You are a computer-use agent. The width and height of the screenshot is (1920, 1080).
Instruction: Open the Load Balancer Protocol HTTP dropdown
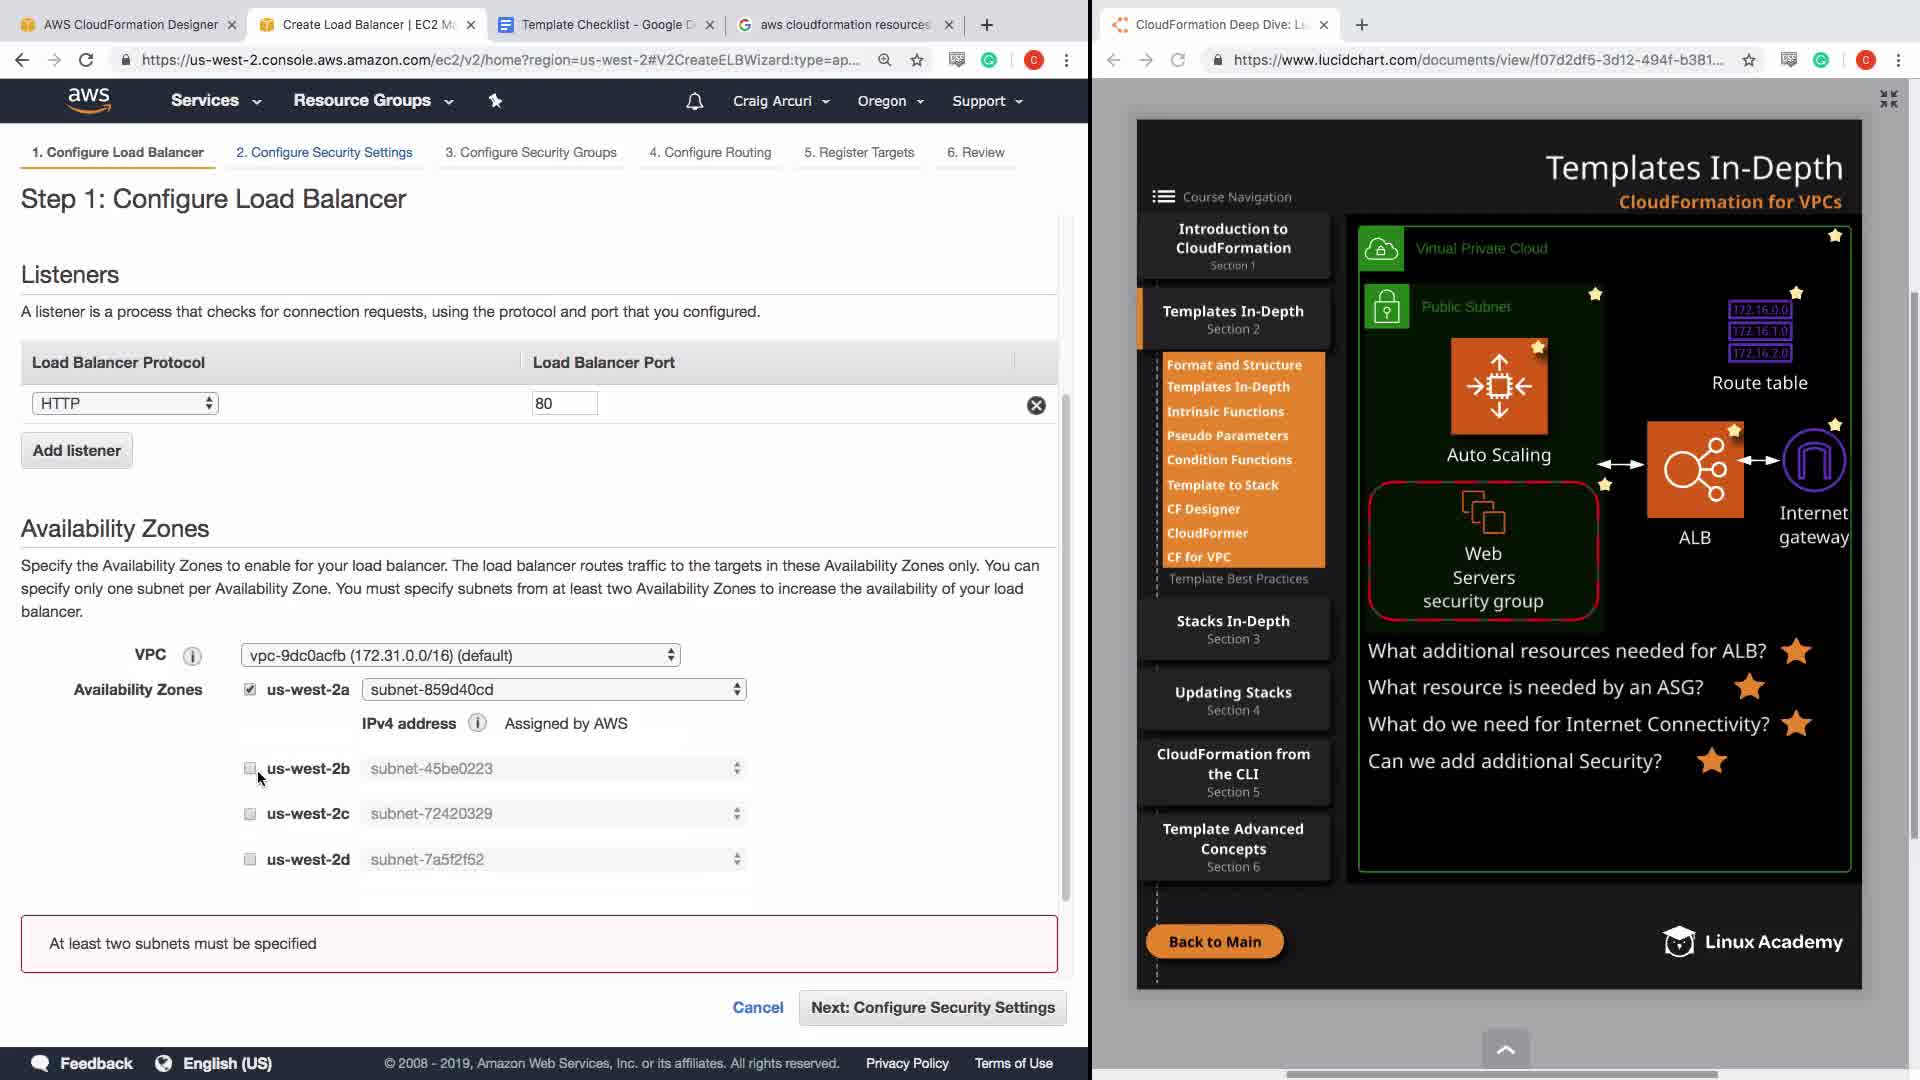[125, 403]
